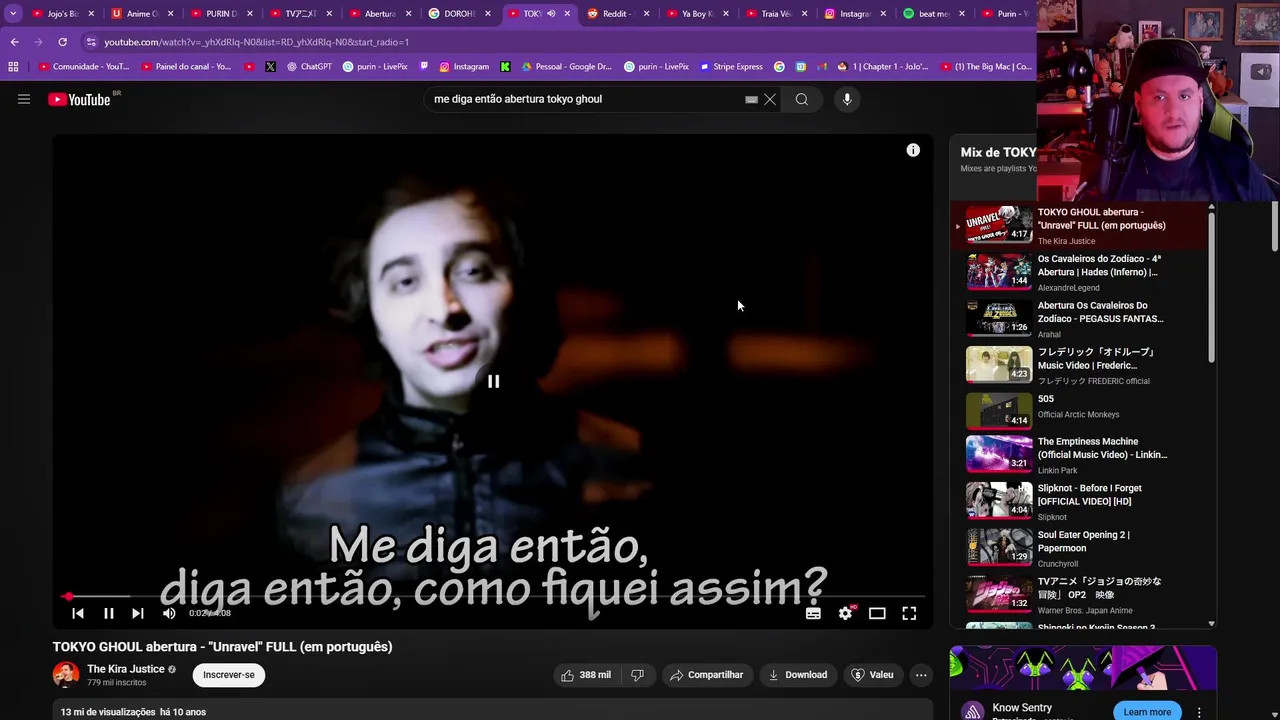This screenshot has height=720, width=1280.
Task: Run search with the magnifier button
Action: [802, 99]
